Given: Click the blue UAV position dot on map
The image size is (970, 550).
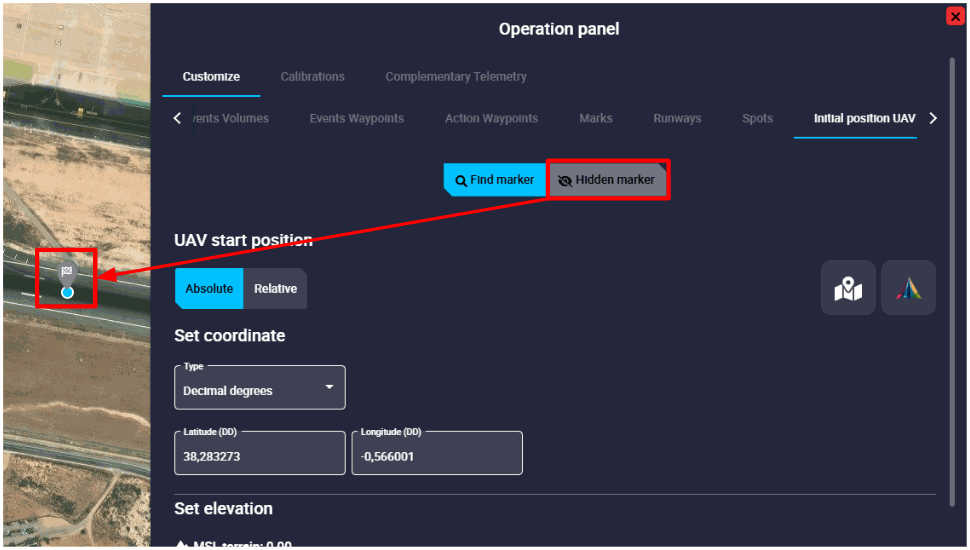Looking at the screenshot, I should pyautogui.click(x=67, y=292).
